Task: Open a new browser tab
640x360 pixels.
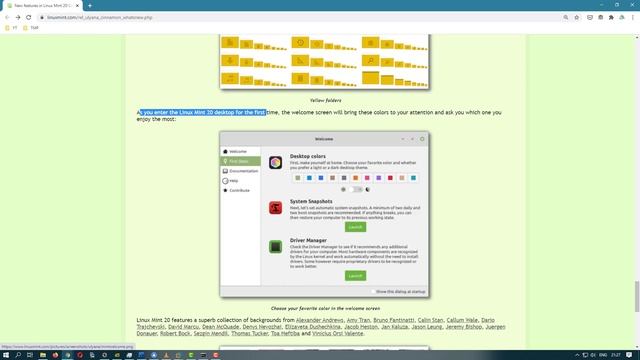Action: coord(90,6)
